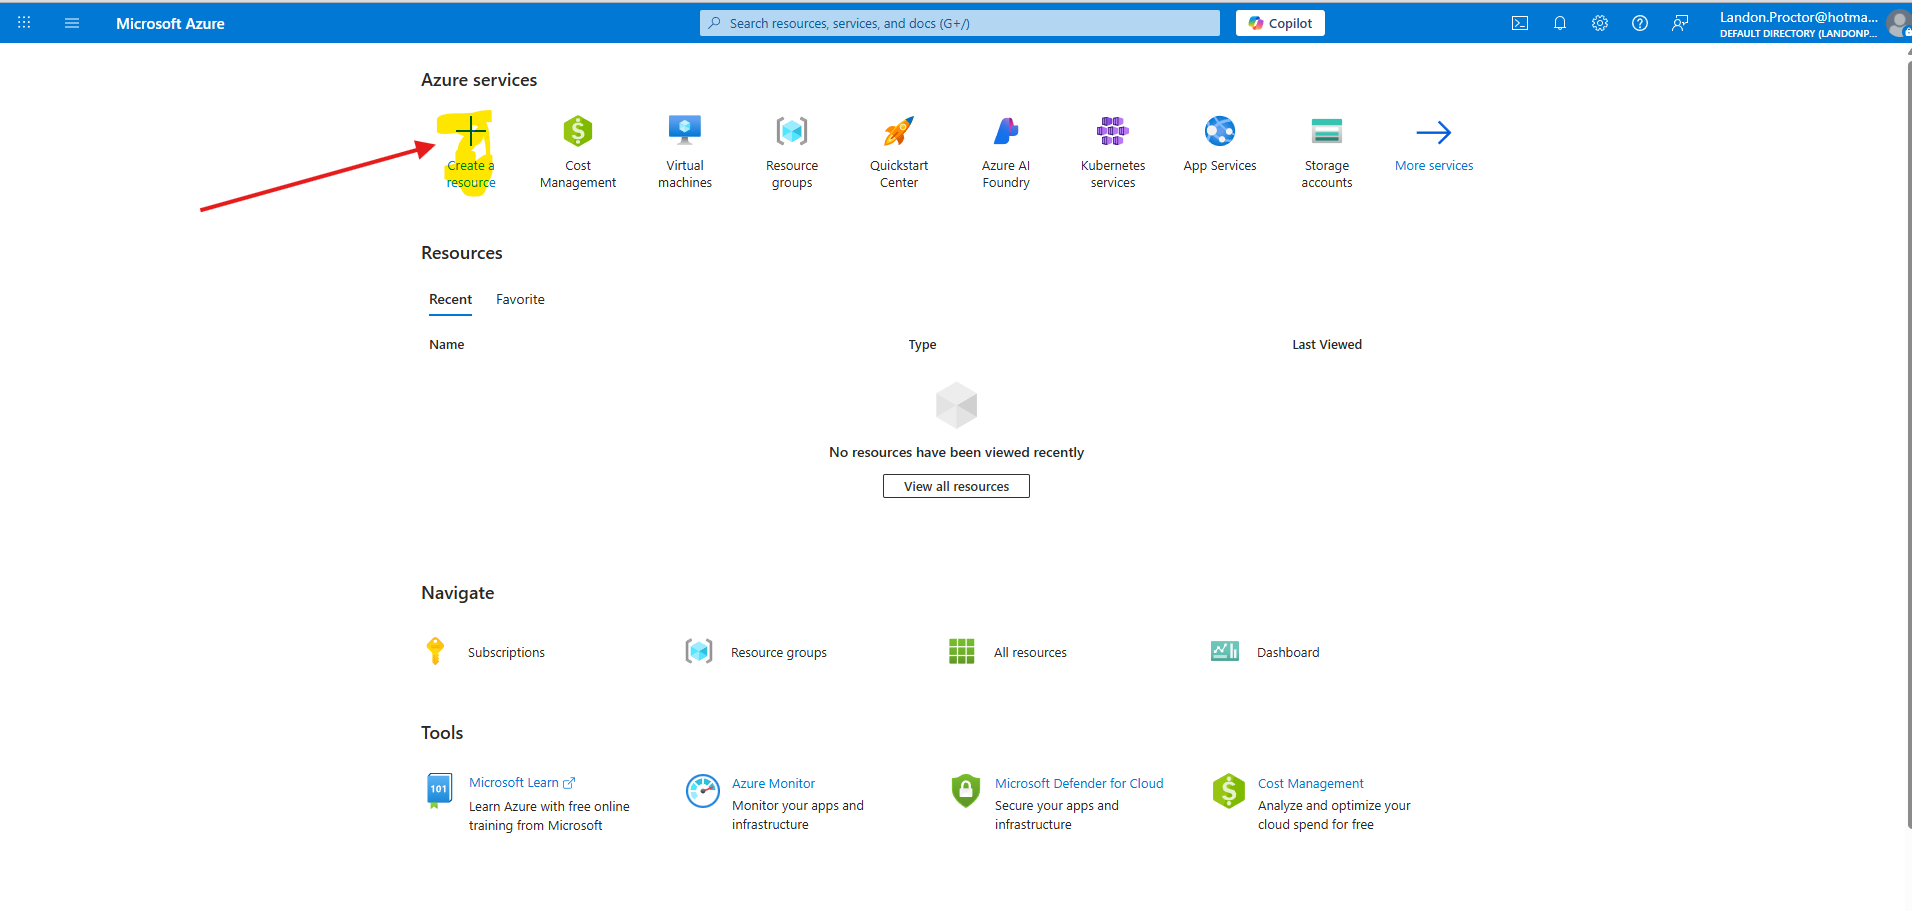The width and height of the screenshot is (1912, 911).
Task: Sort by the Type column header
Action: pyautogui.click(x=922, y=344)
